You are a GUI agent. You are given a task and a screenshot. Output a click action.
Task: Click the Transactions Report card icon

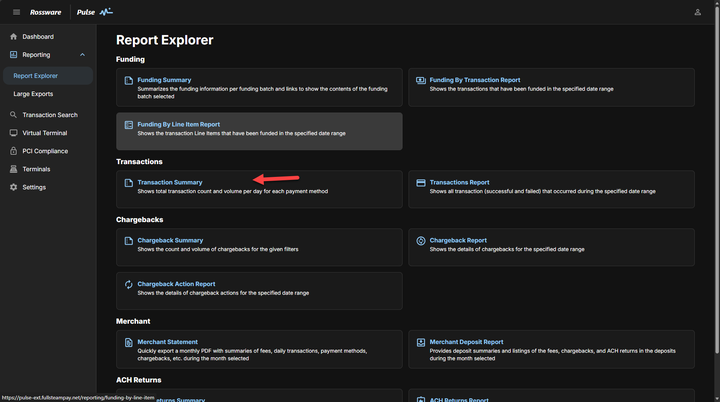pyautogui.click(x=421, y=183)
